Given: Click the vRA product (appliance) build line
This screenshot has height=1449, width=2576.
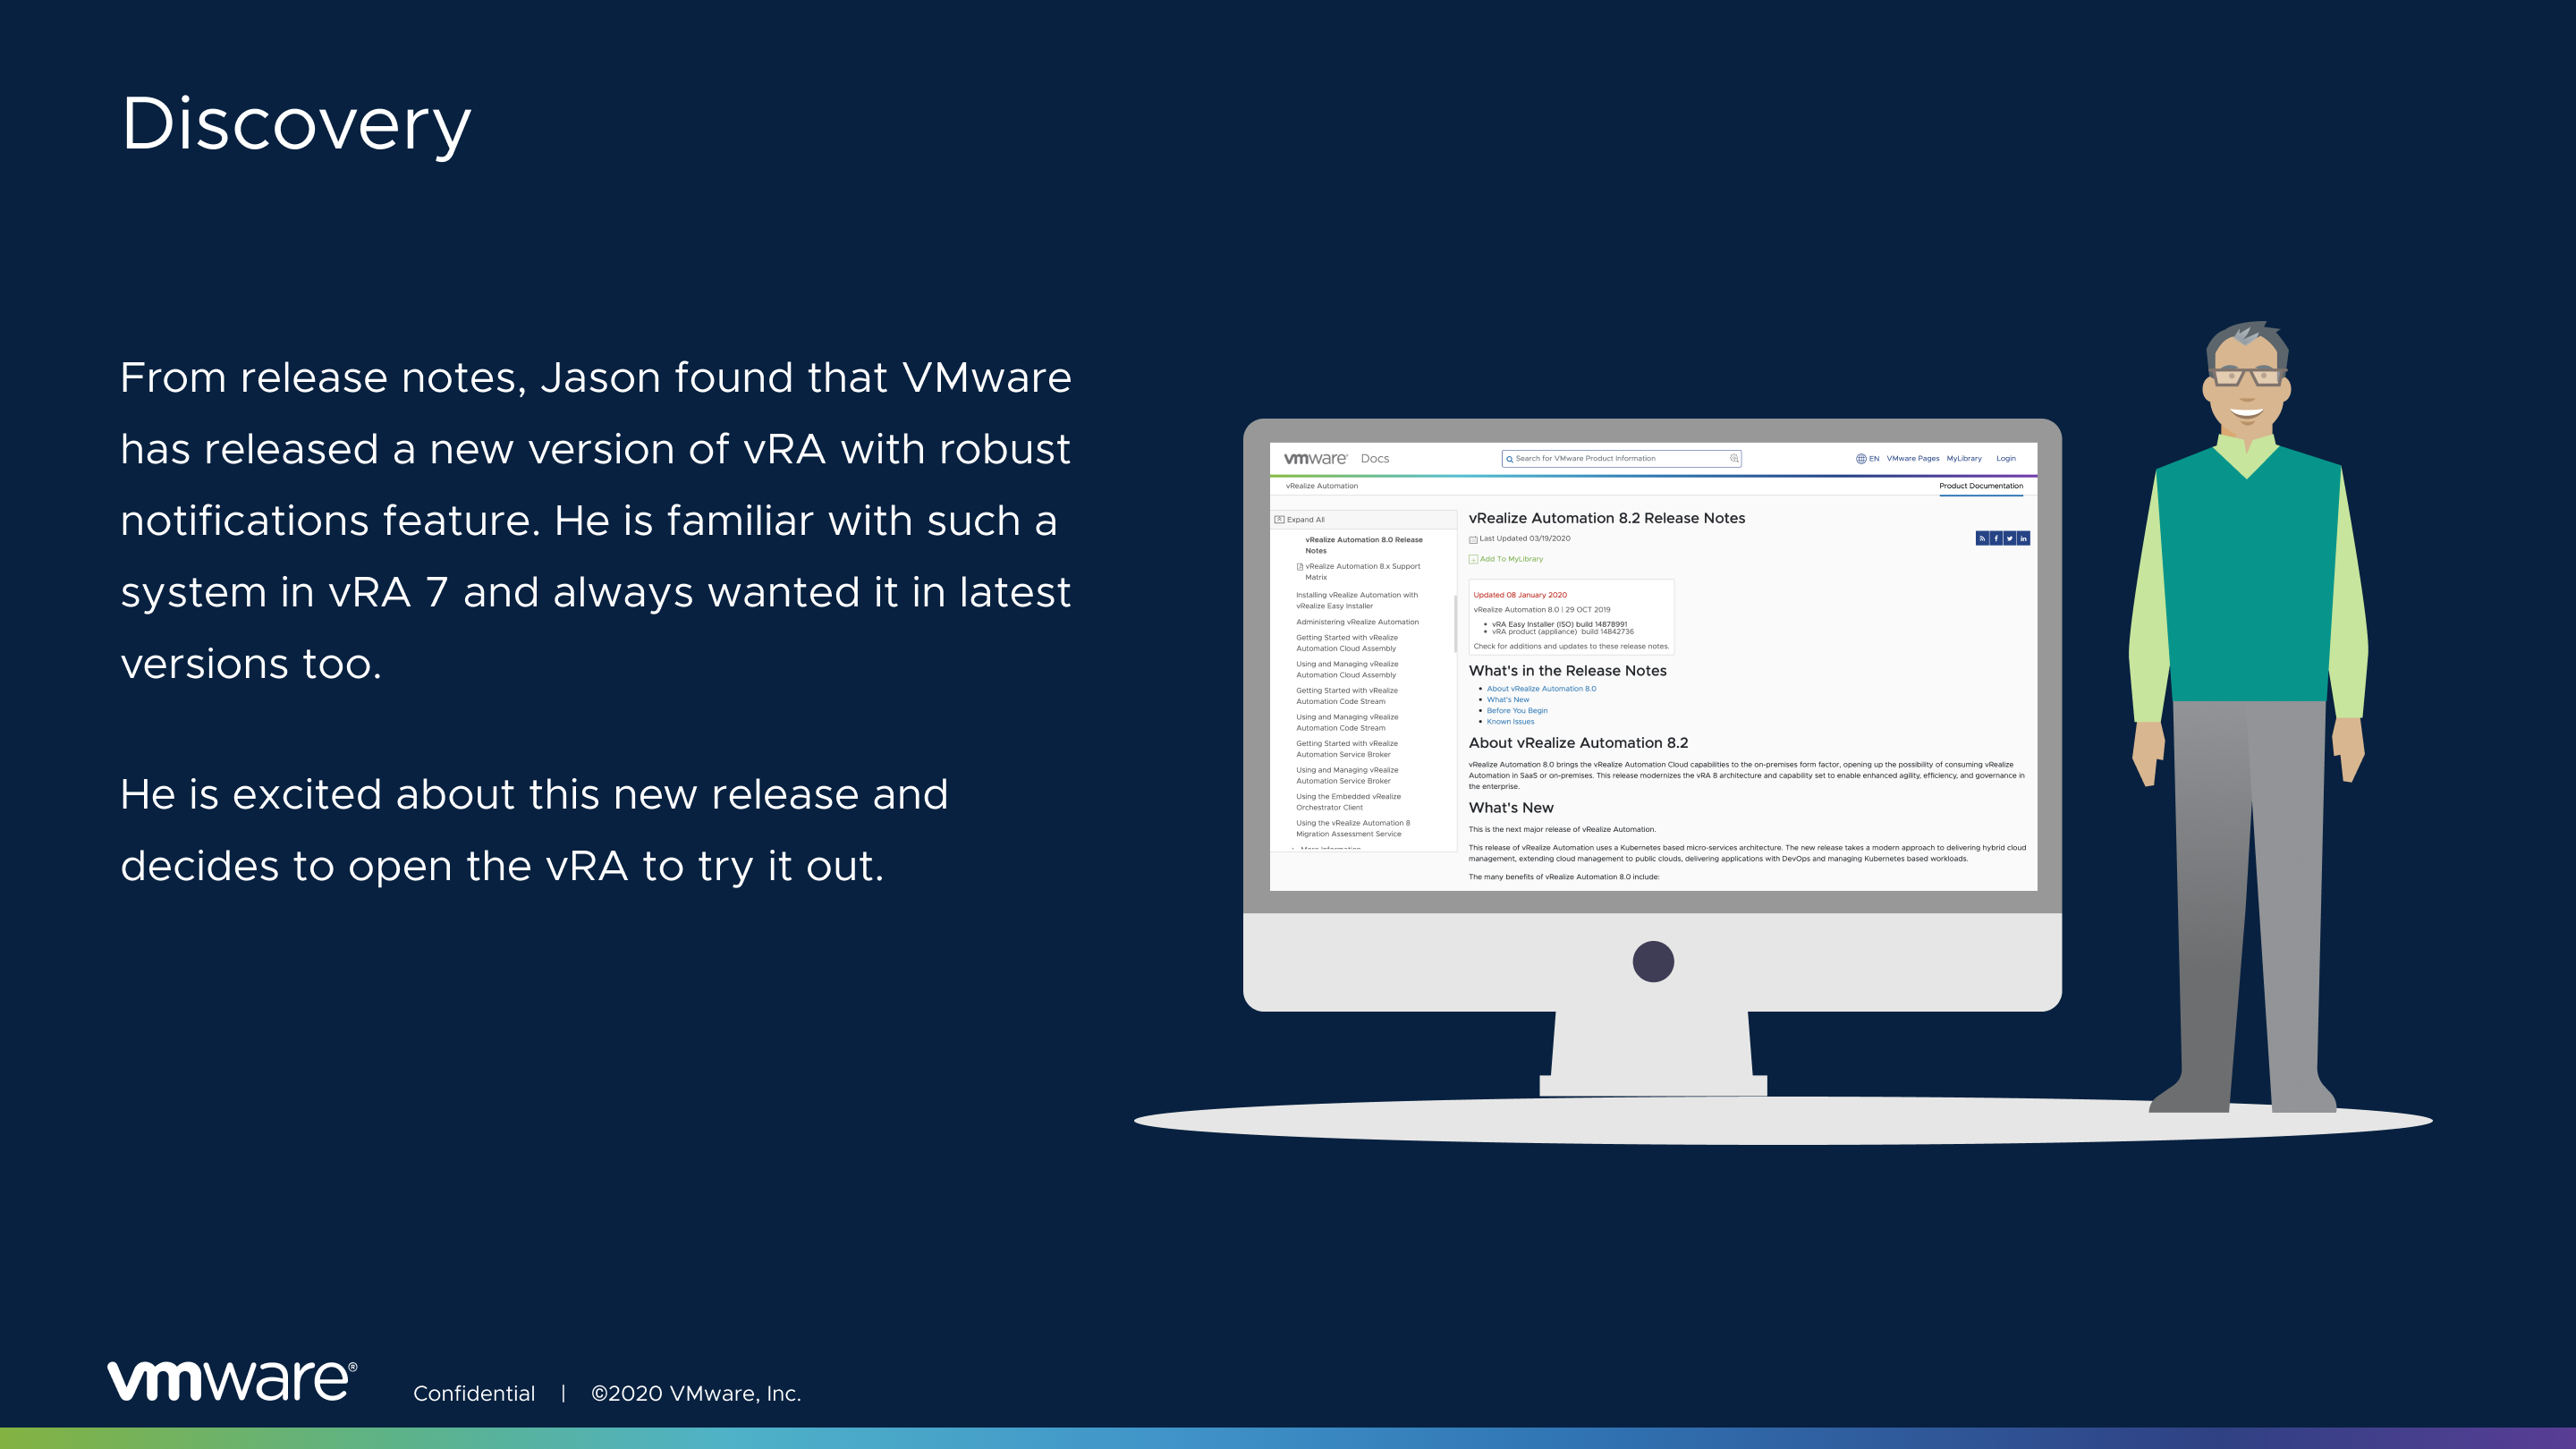Looking at the screenshot, I should click(1563, 632).
